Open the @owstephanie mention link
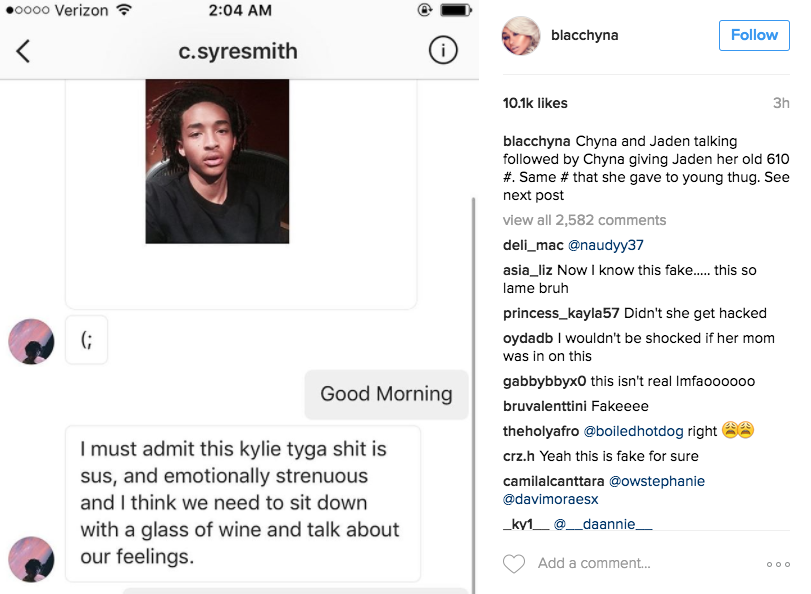This screenshot has height=594, width=811. point(657,481)
